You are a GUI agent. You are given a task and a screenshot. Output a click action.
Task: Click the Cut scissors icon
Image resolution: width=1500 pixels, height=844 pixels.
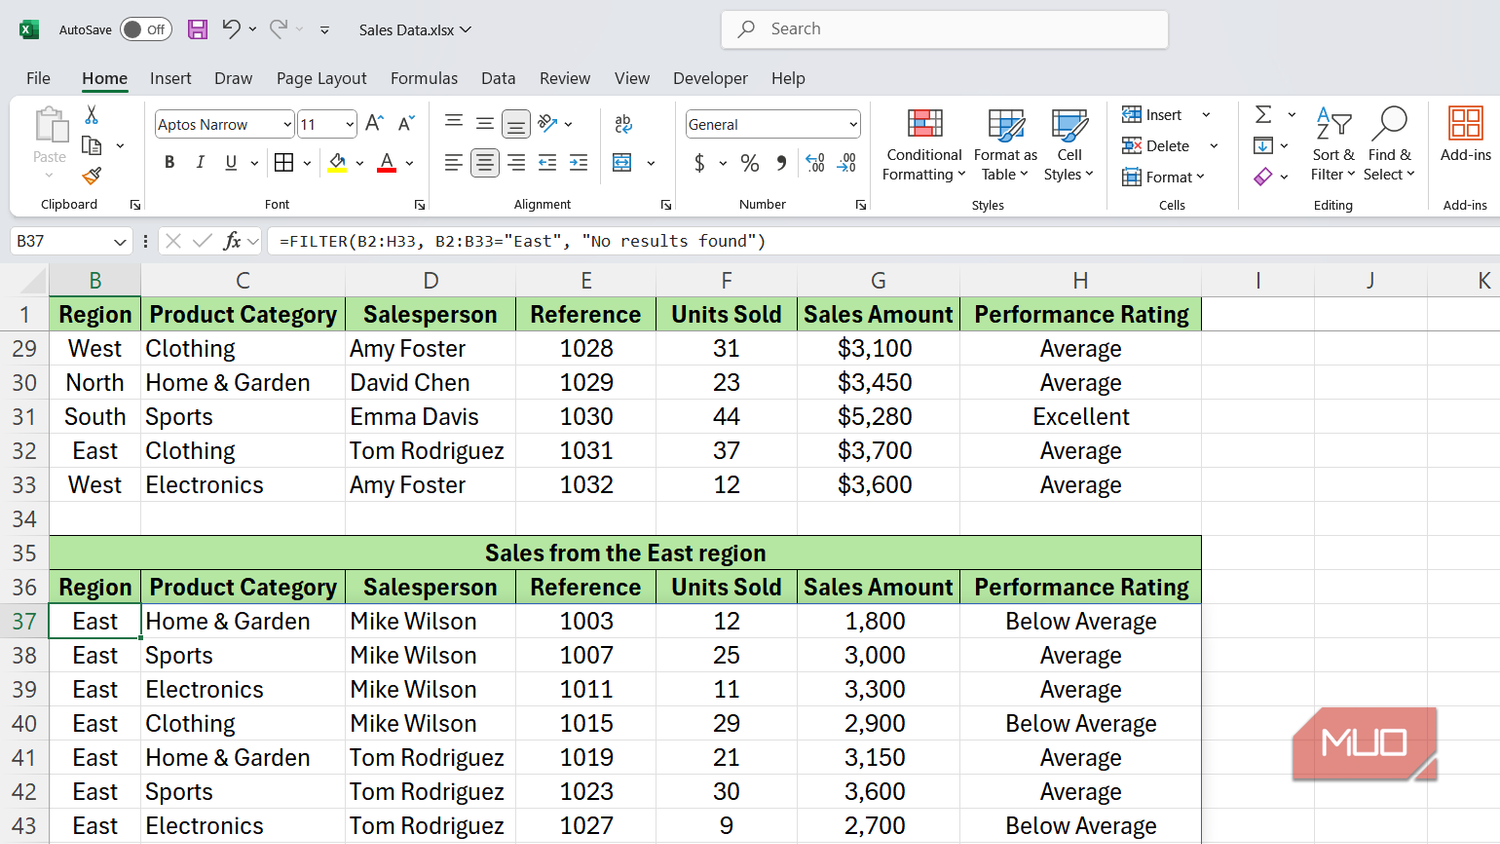point(91,115)
